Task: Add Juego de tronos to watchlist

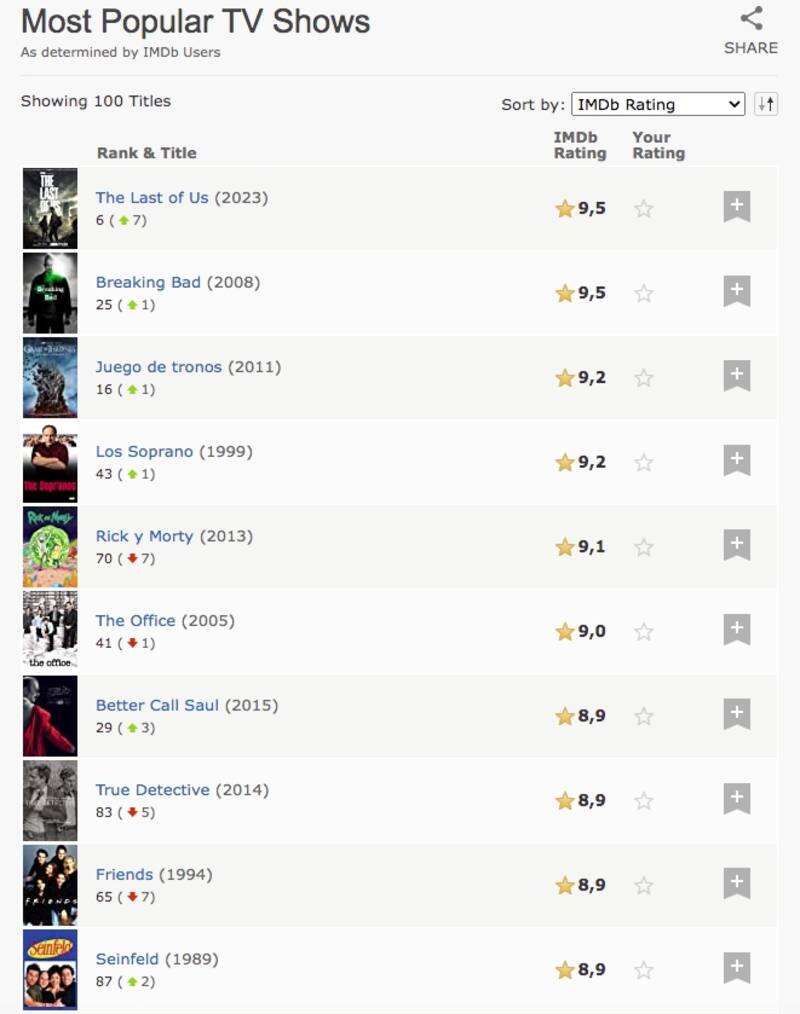Action: [x=737, y=377]
